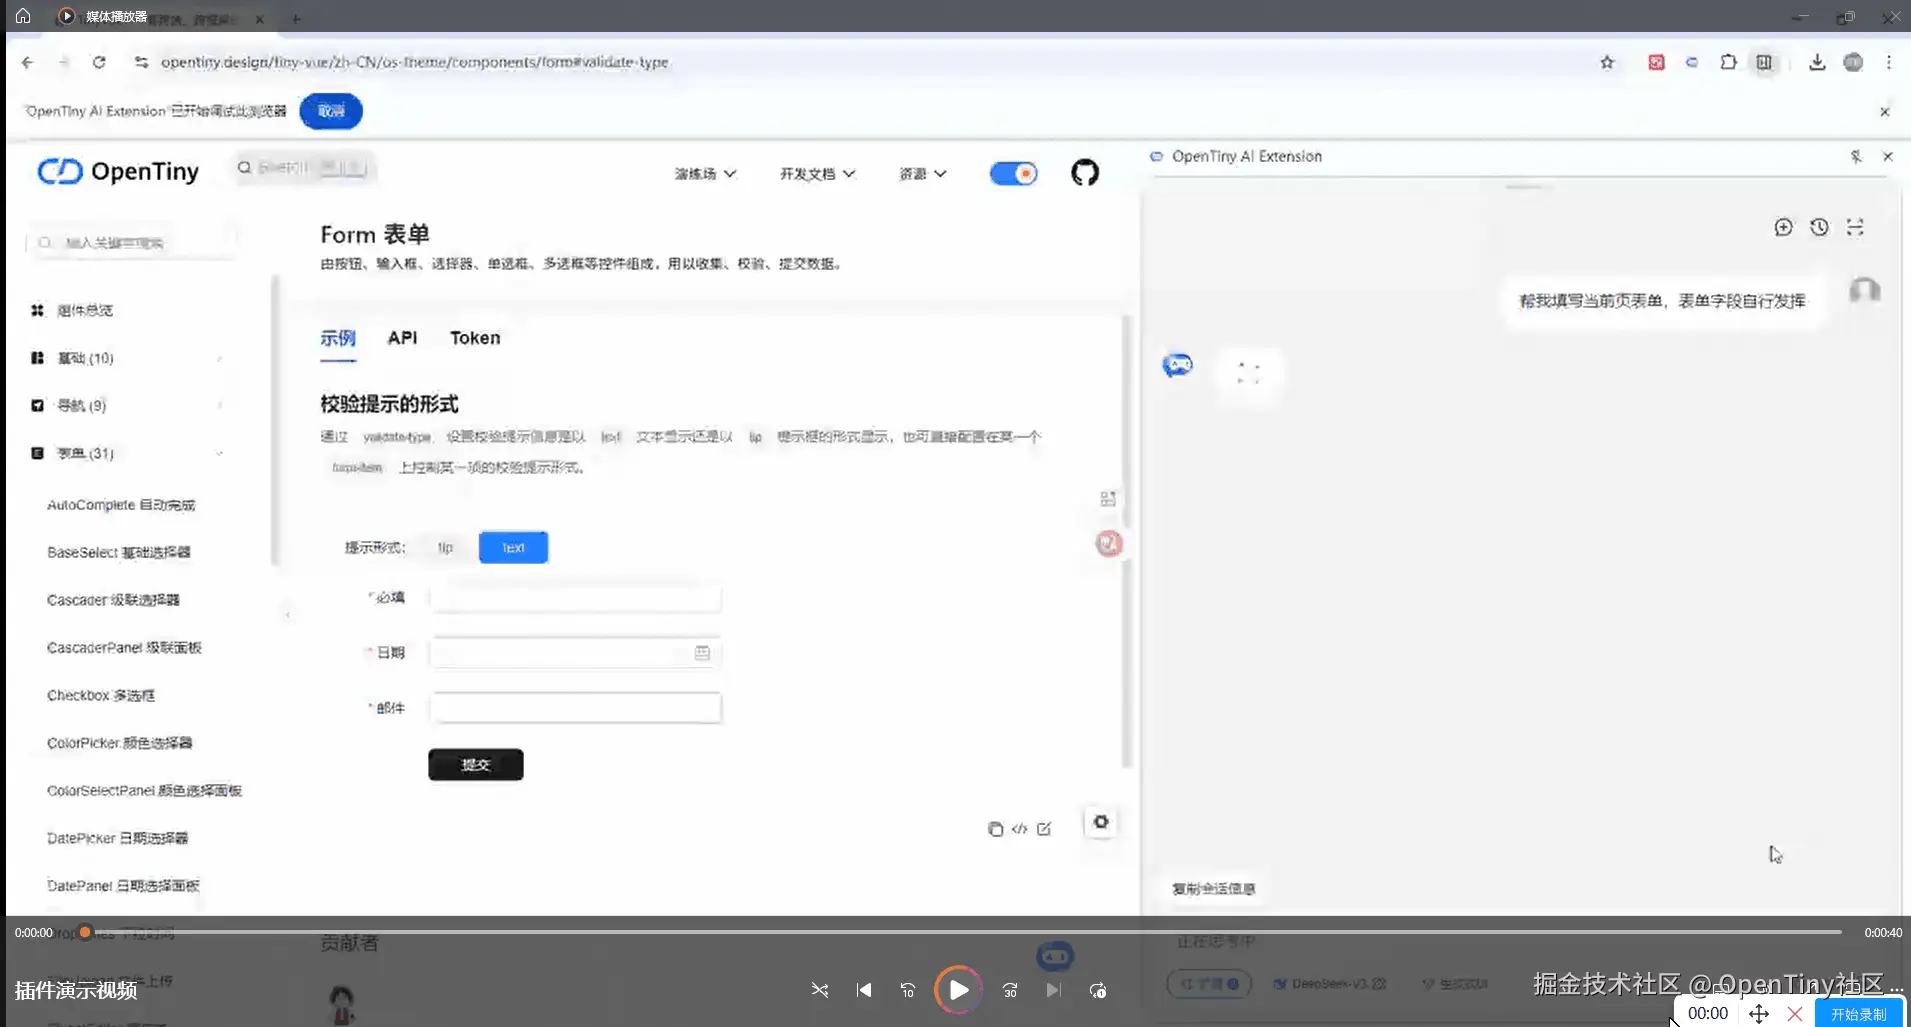1911x1027 pixels.
Task: Click the blue 取消 button in debug bar
Action: [331, 111]
